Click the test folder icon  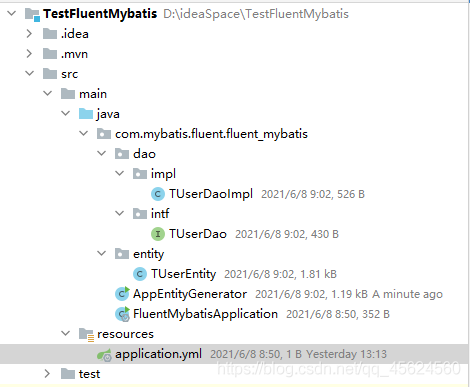click(x=68, y=374)
